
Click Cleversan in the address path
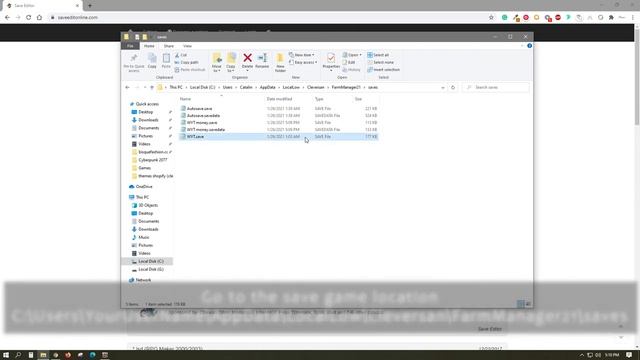point(316,87)
